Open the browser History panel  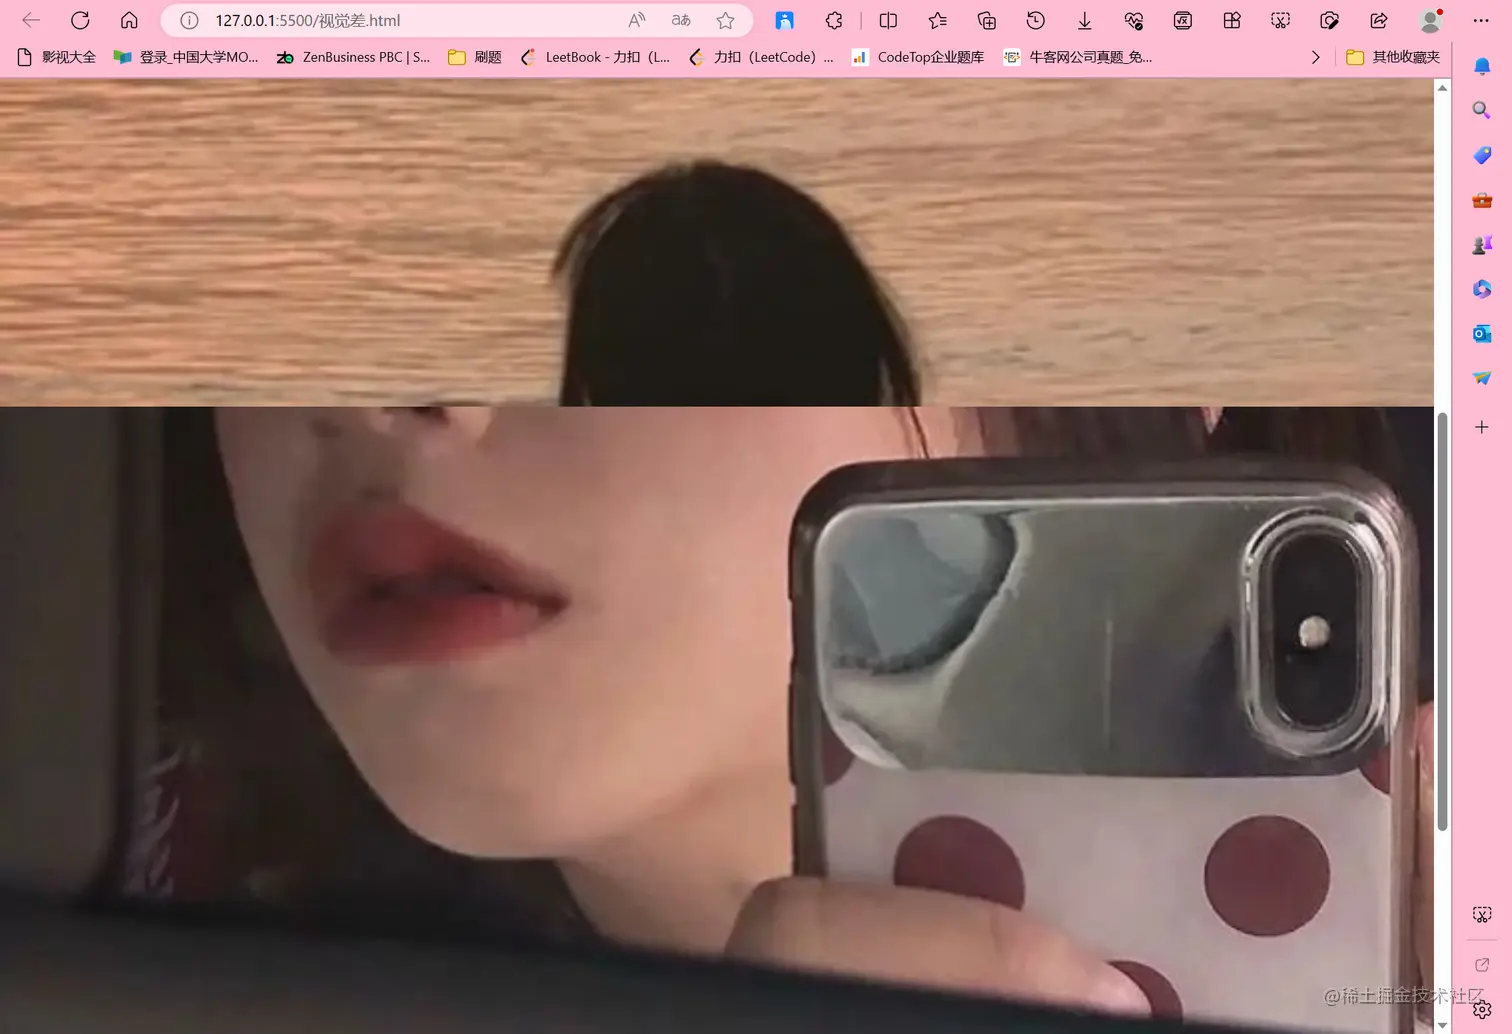click(x=1035, y=20)
